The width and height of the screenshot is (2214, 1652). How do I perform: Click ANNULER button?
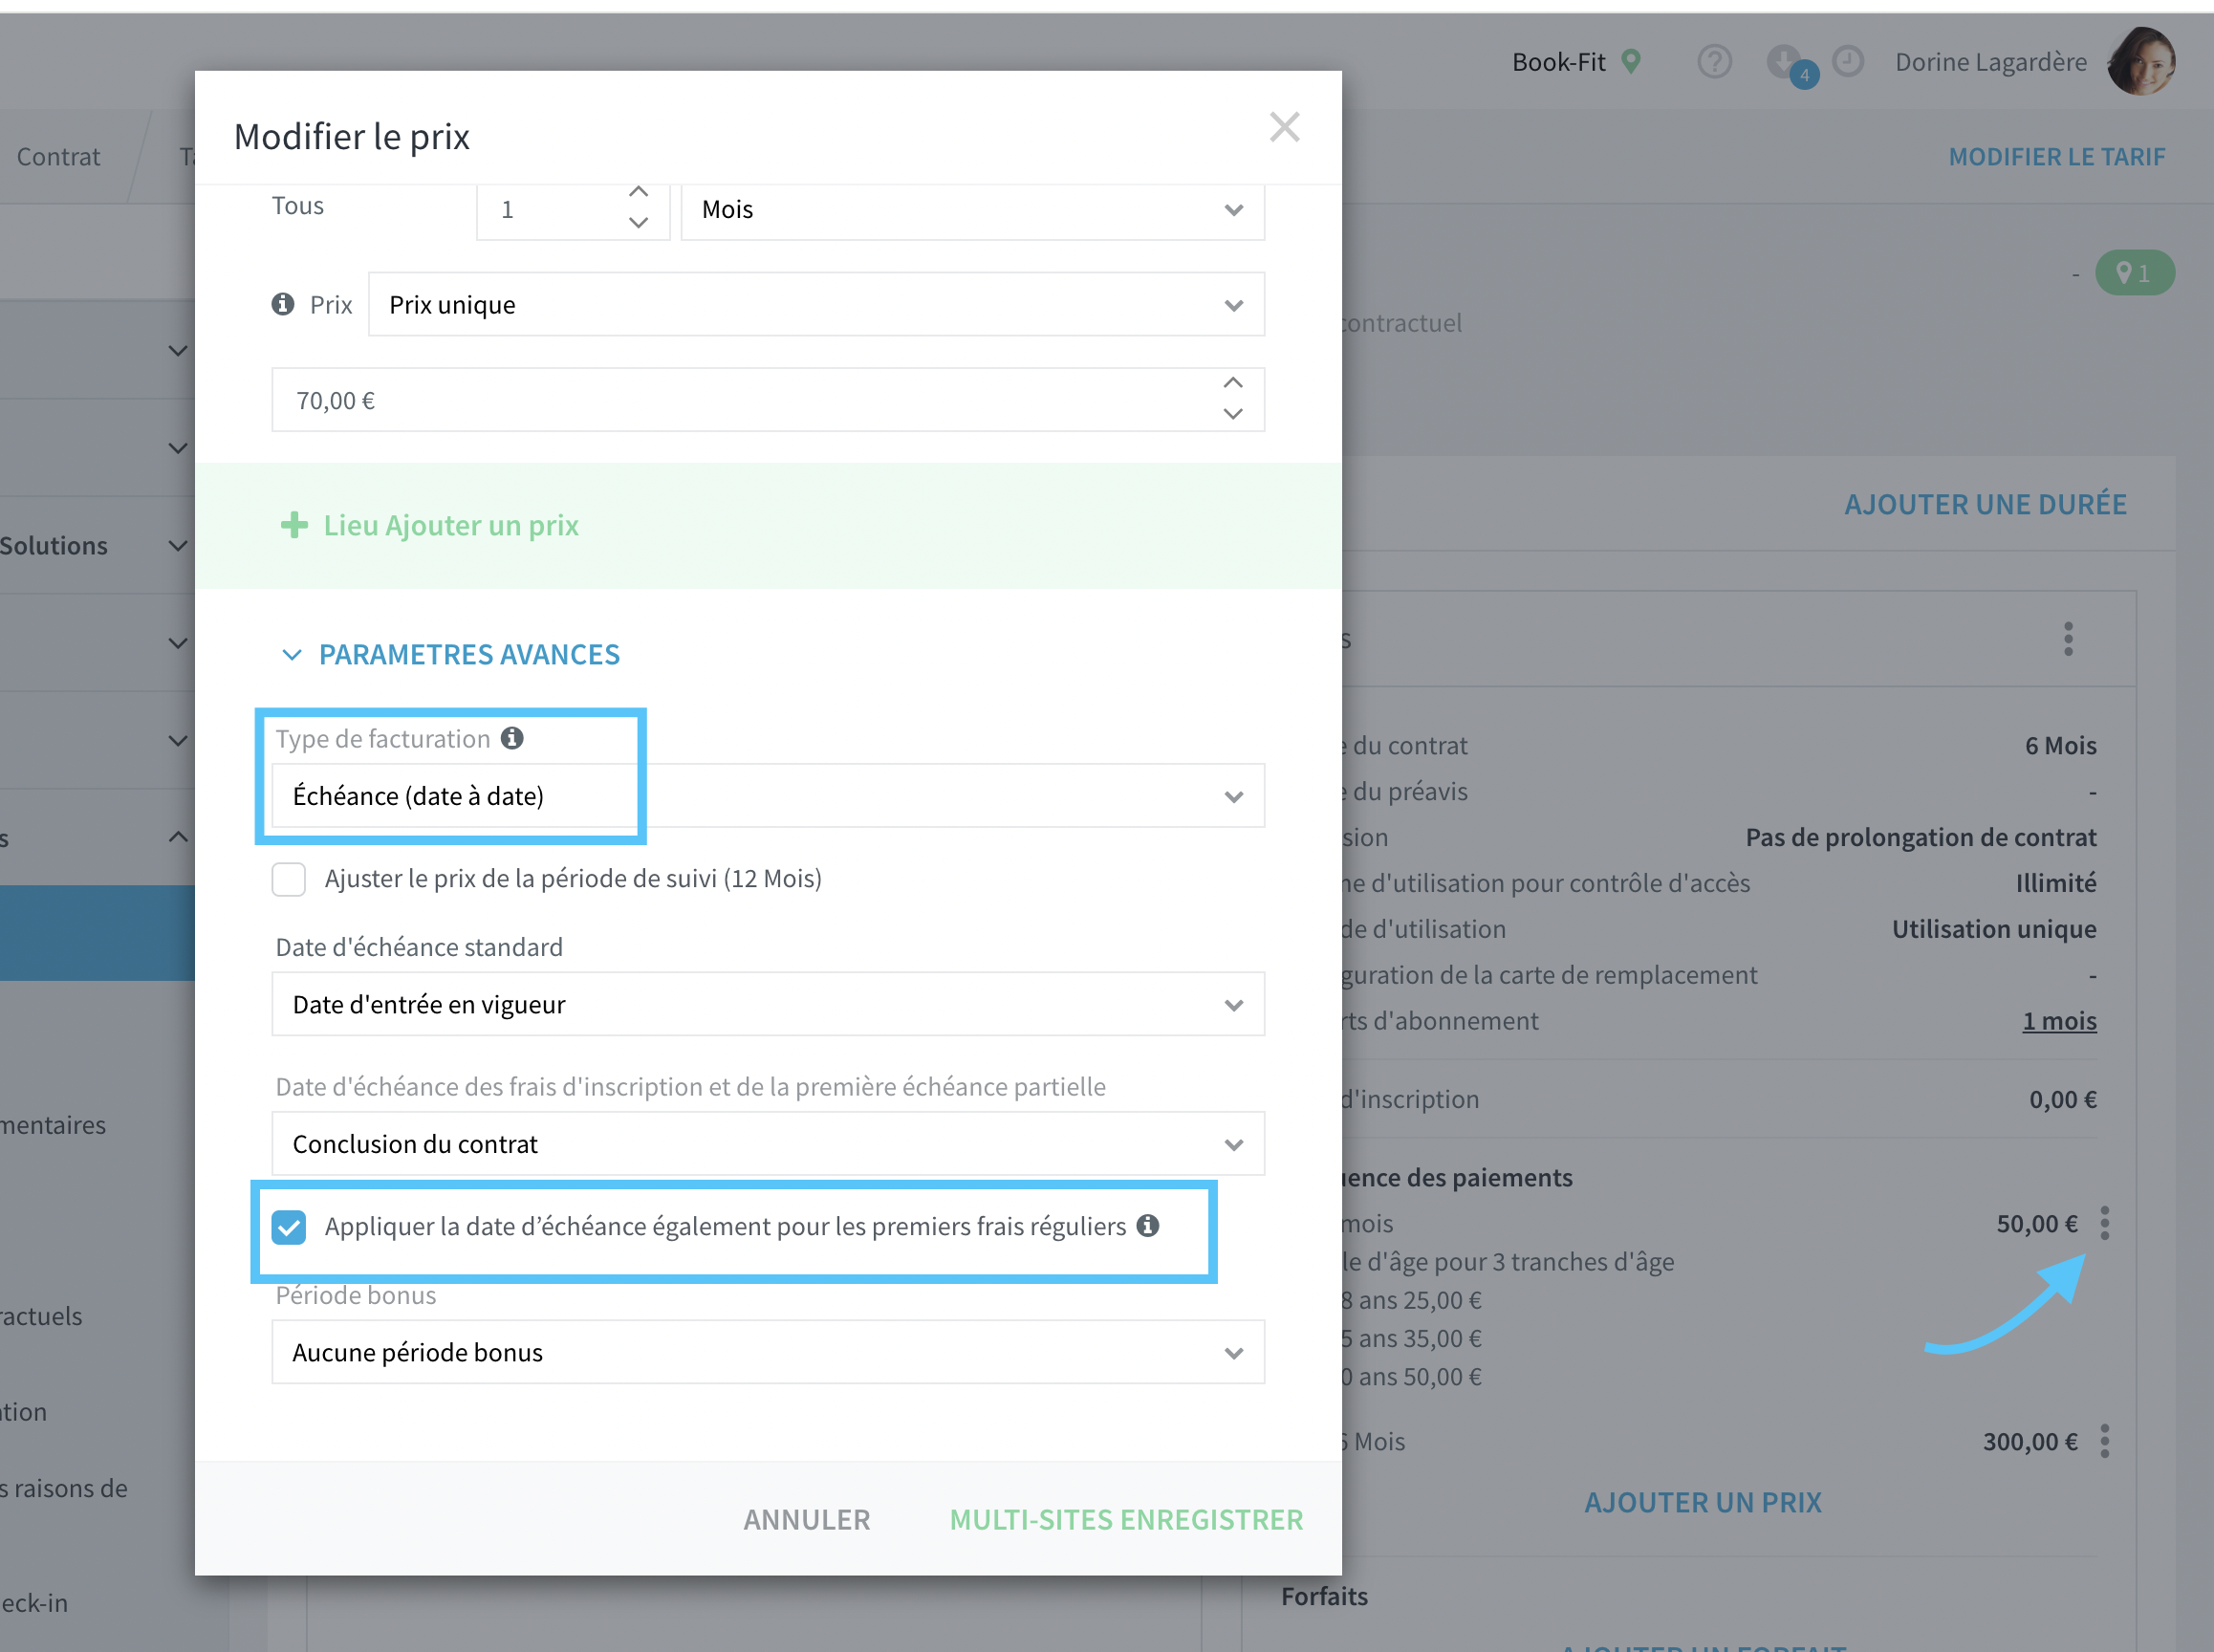coord(807,1519)
